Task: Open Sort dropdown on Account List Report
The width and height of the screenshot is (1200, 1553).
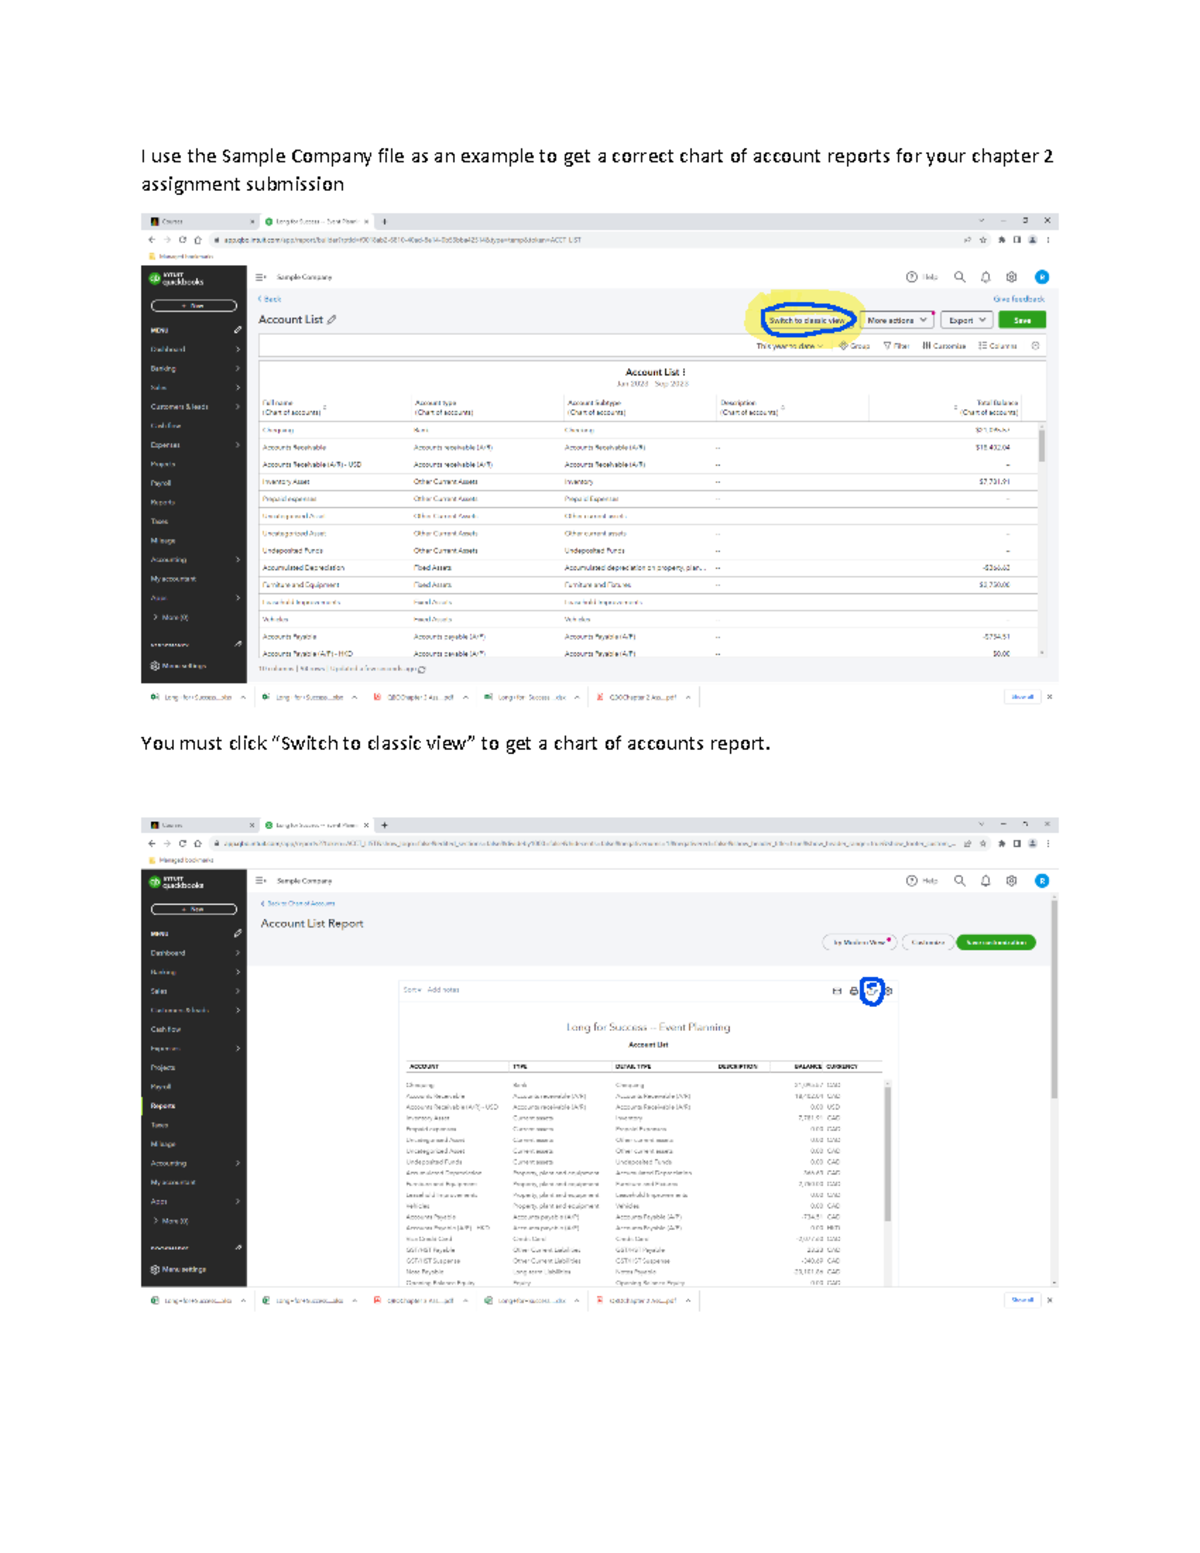Action: point(412,990)
